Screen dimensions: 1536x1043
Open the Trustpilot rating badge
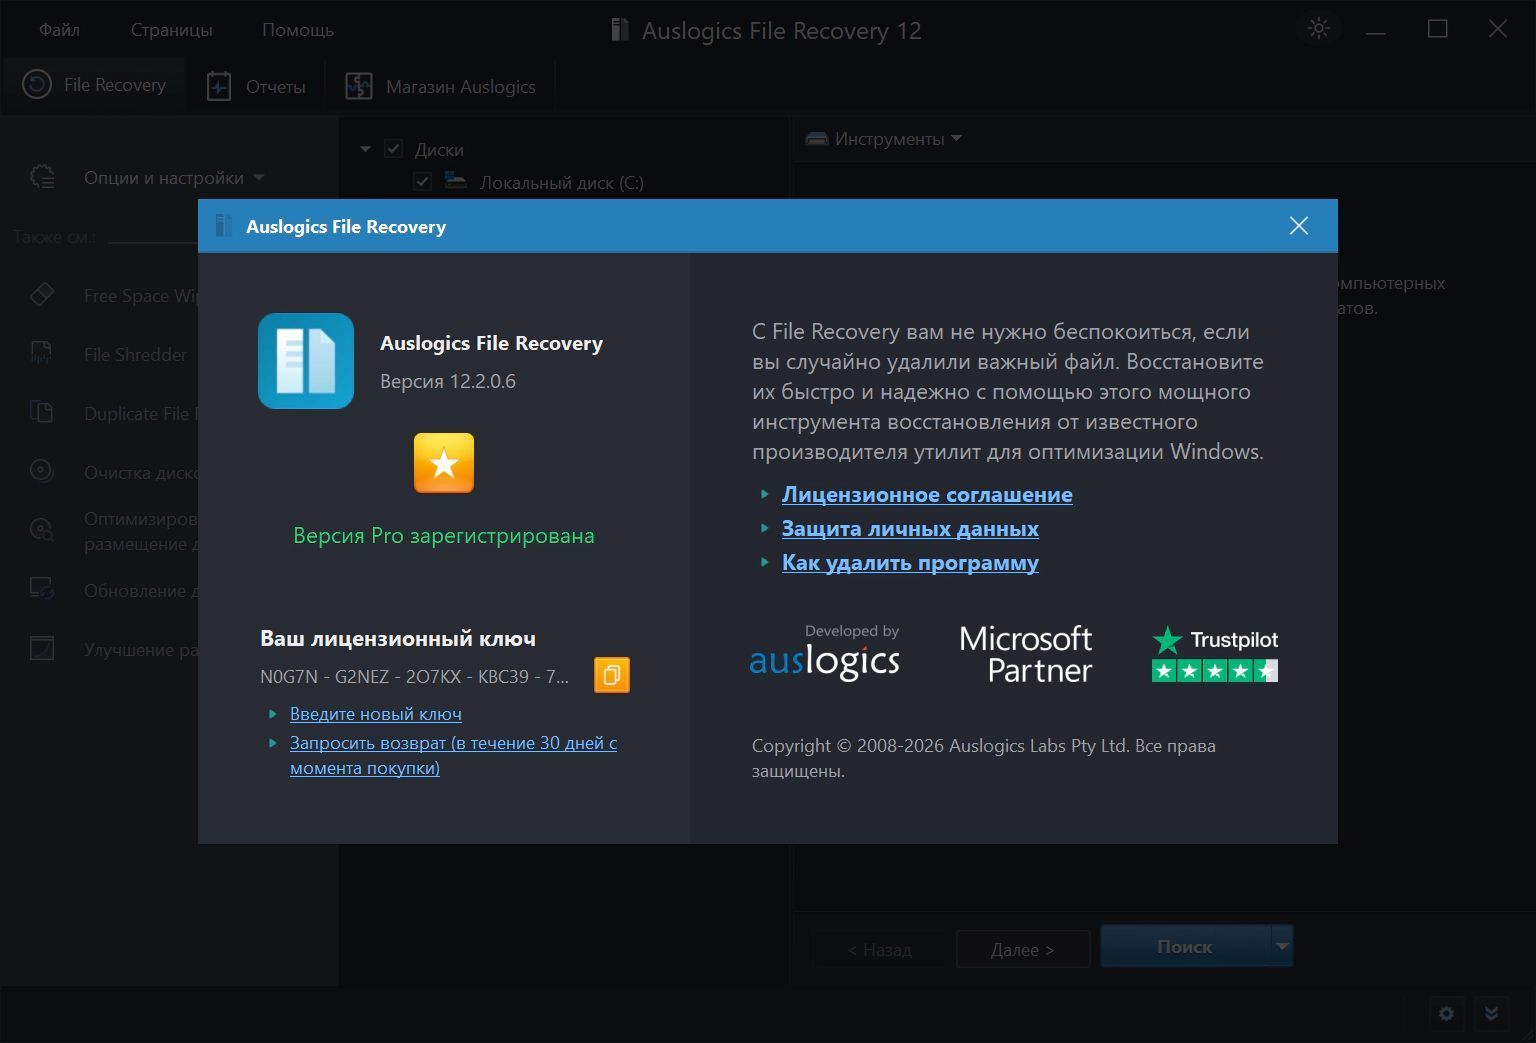(1215, 654)
